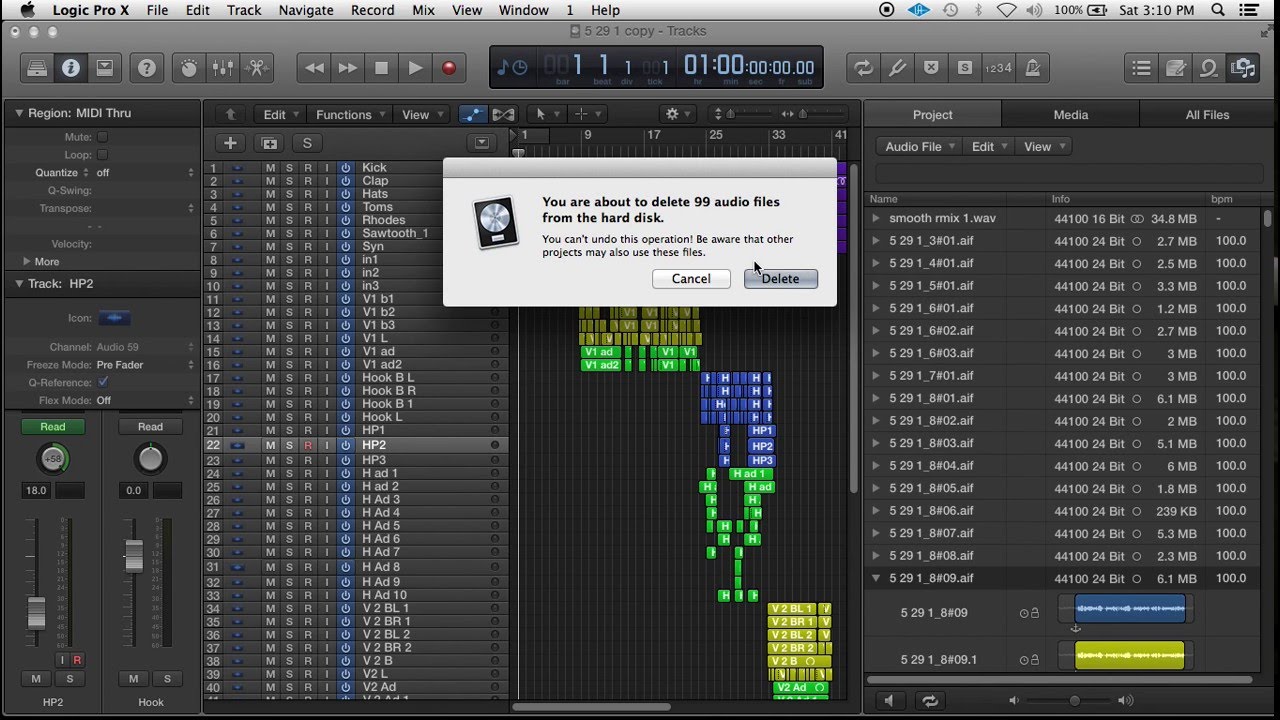1280x720 pixels.
Task: Toggle the Flex view button
Action: click(x=503, y=114)
